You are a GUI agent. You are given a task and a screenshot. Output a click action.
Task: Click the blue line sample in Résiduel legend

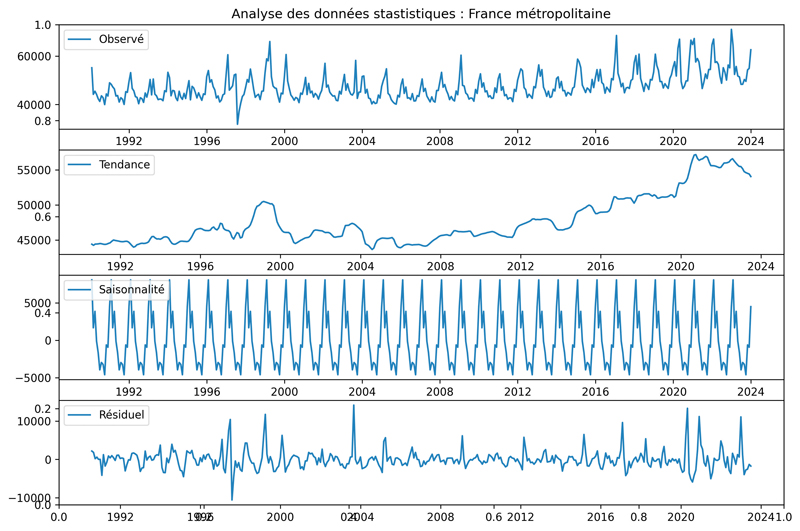[x=80, y=415]
